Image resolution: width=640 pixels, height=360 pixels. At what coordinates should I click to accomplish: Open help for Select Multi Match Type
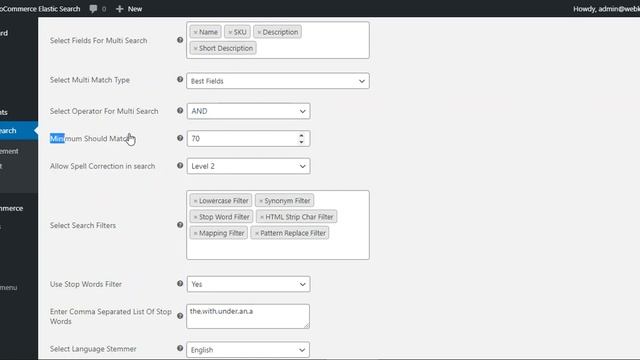pyautogui.click(x=180, y=79)
